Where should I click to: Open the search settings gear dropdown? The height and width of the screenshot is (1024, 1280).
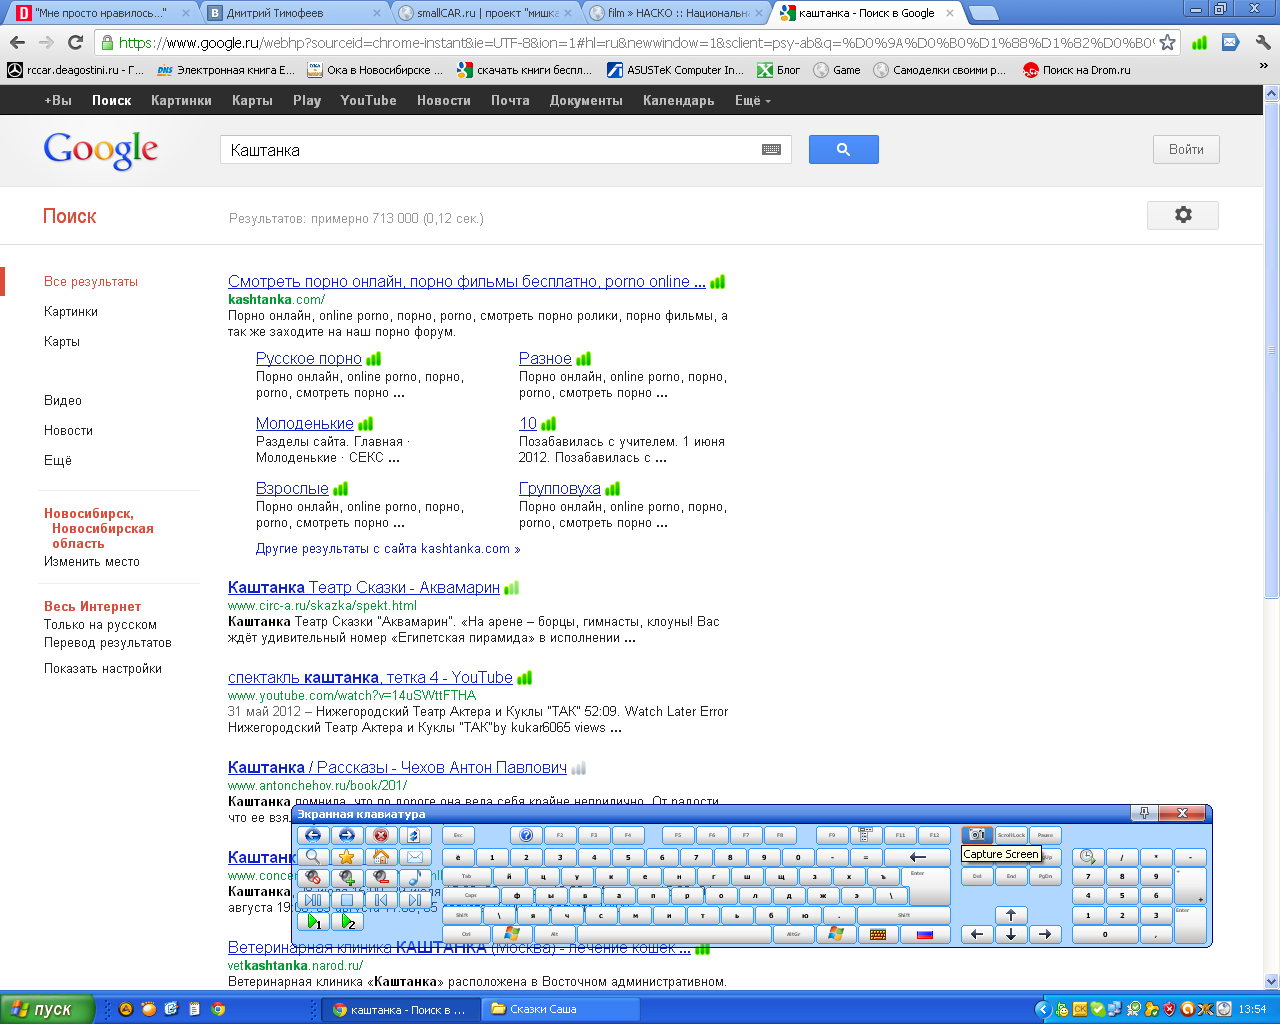1182,215
